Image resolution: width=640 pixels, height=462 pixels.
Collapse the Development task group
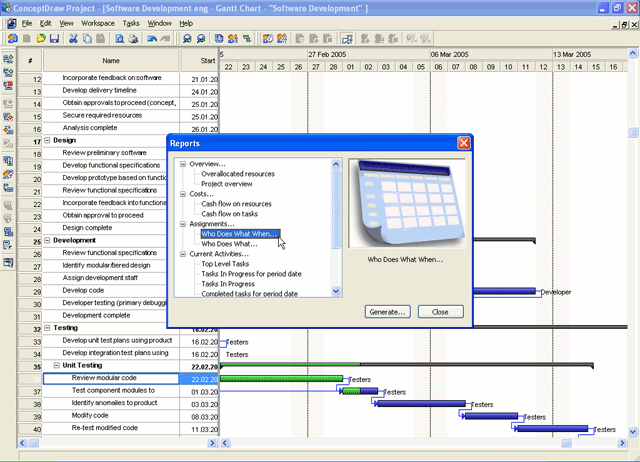(x=47, y=240)
